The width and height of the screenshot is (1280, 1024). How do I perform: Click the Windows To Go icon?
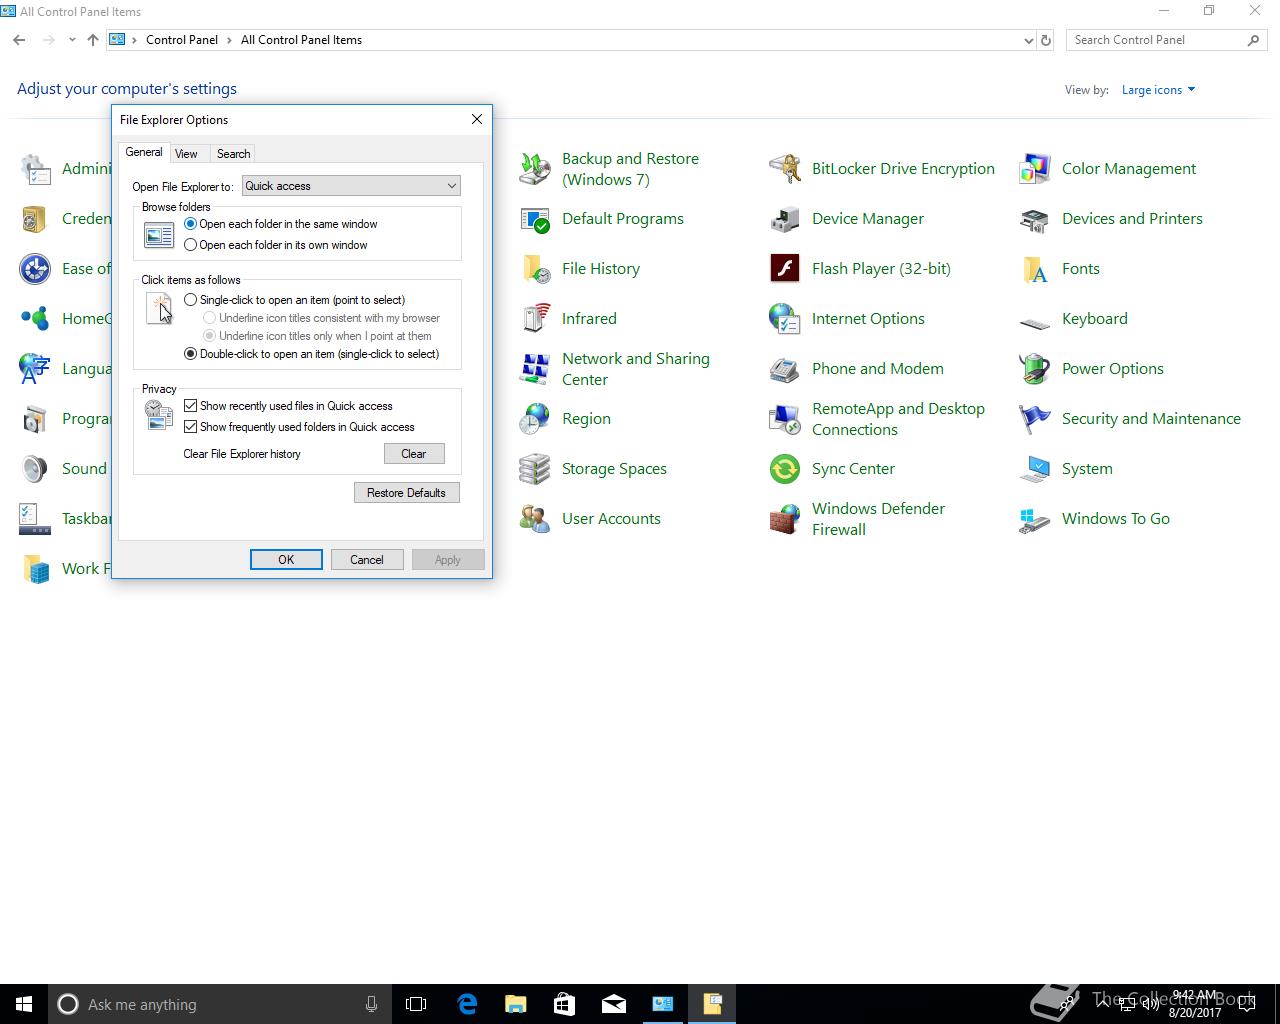point(1035,519)
